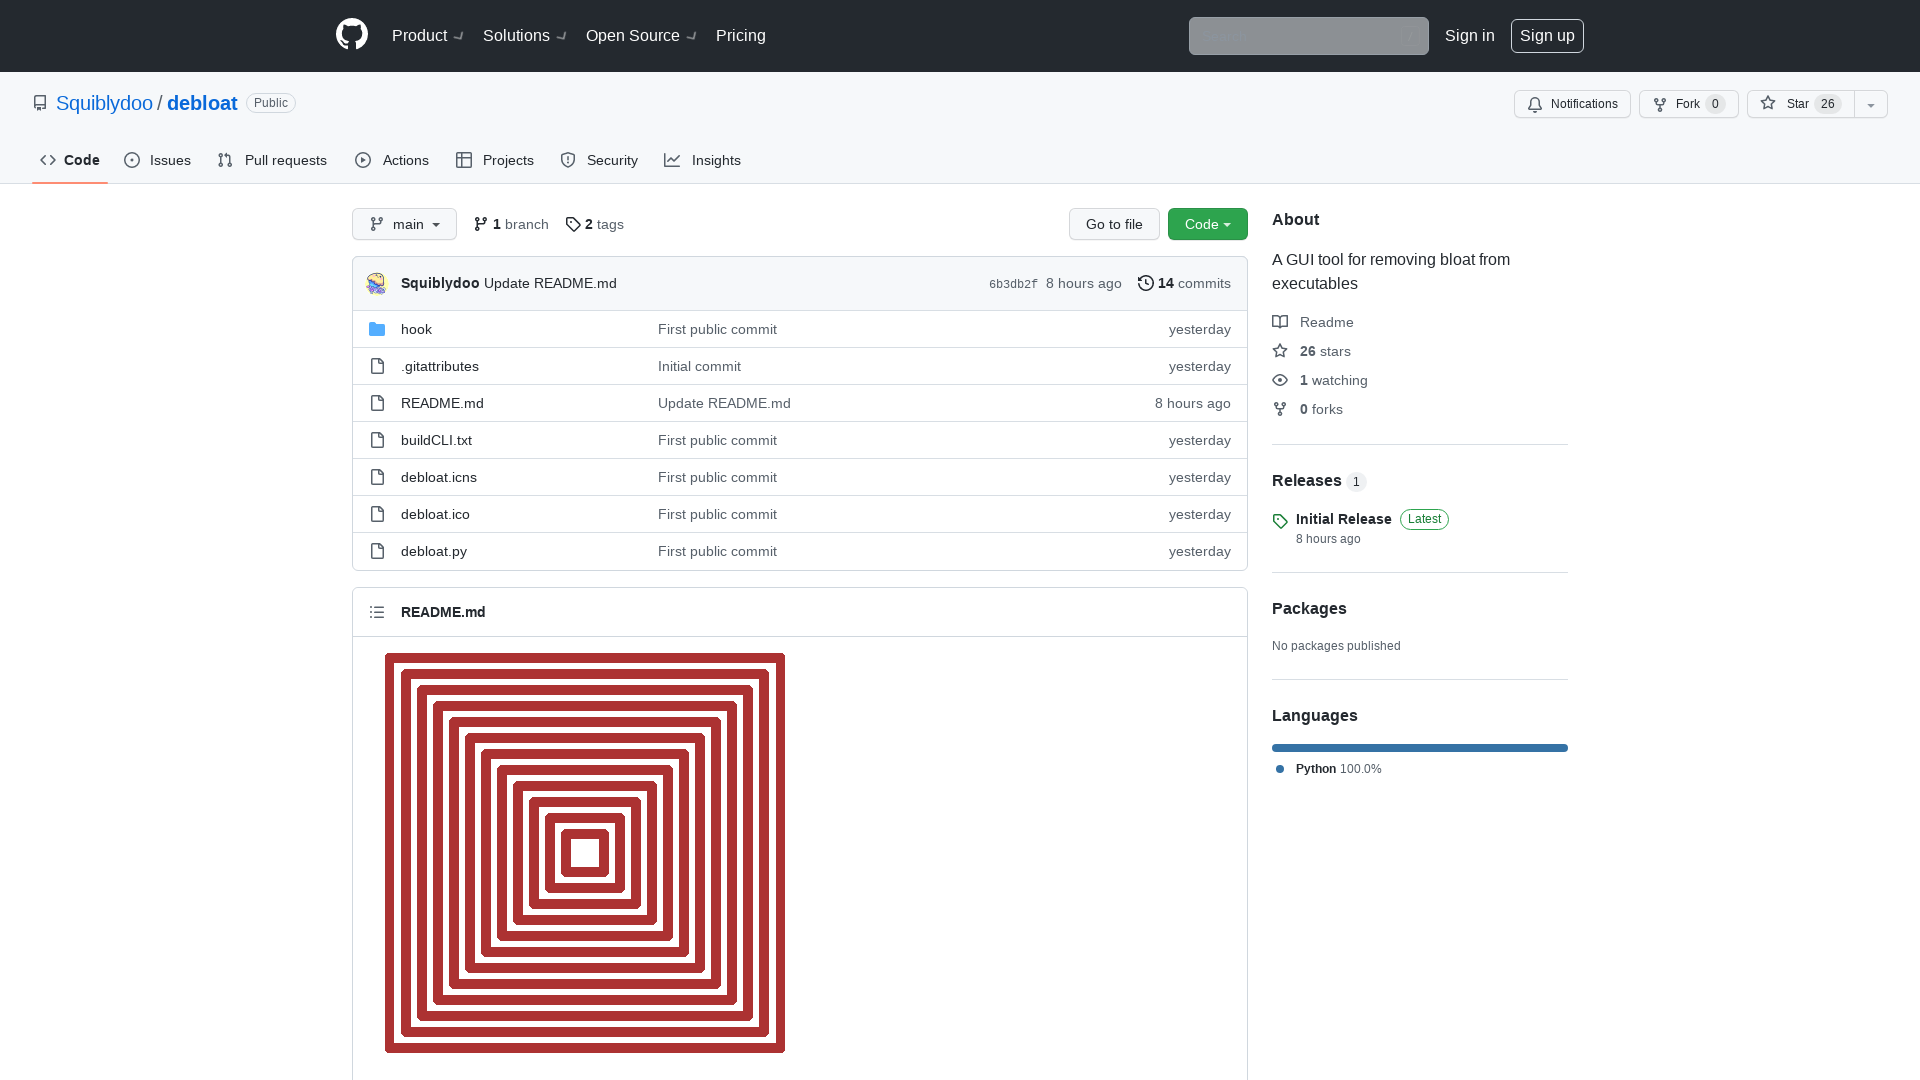Screen dimensions: 1920x1080
Task: Click Sign in button
Action: 1469,36
